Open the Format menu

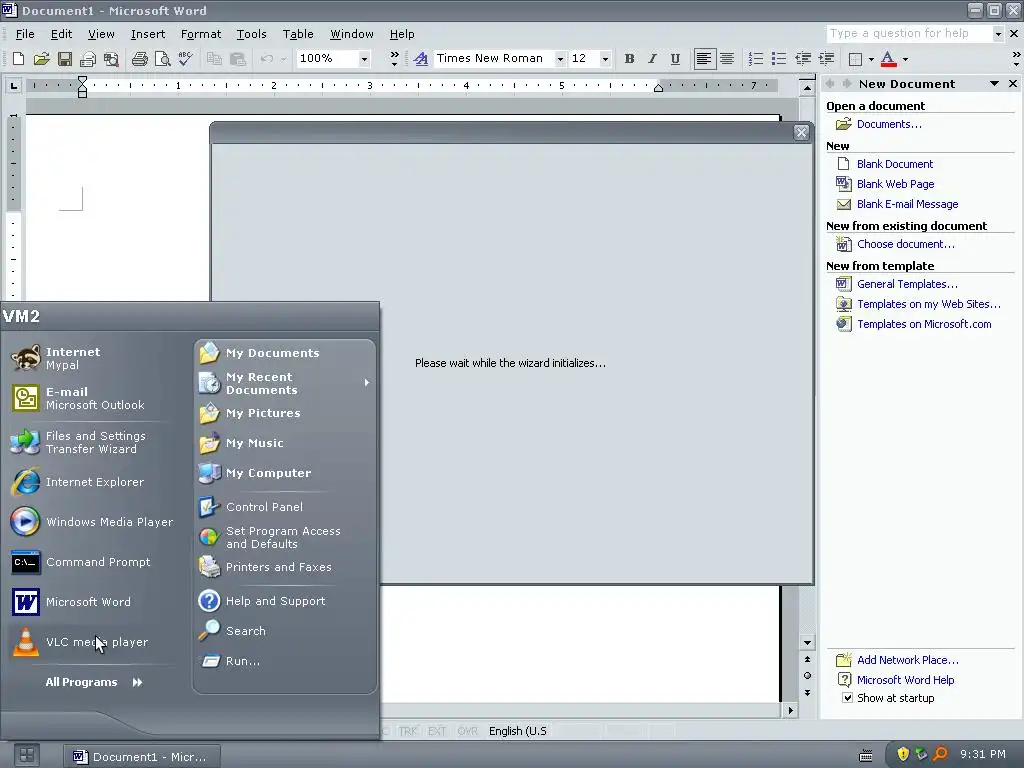click(x=200, y=34)
